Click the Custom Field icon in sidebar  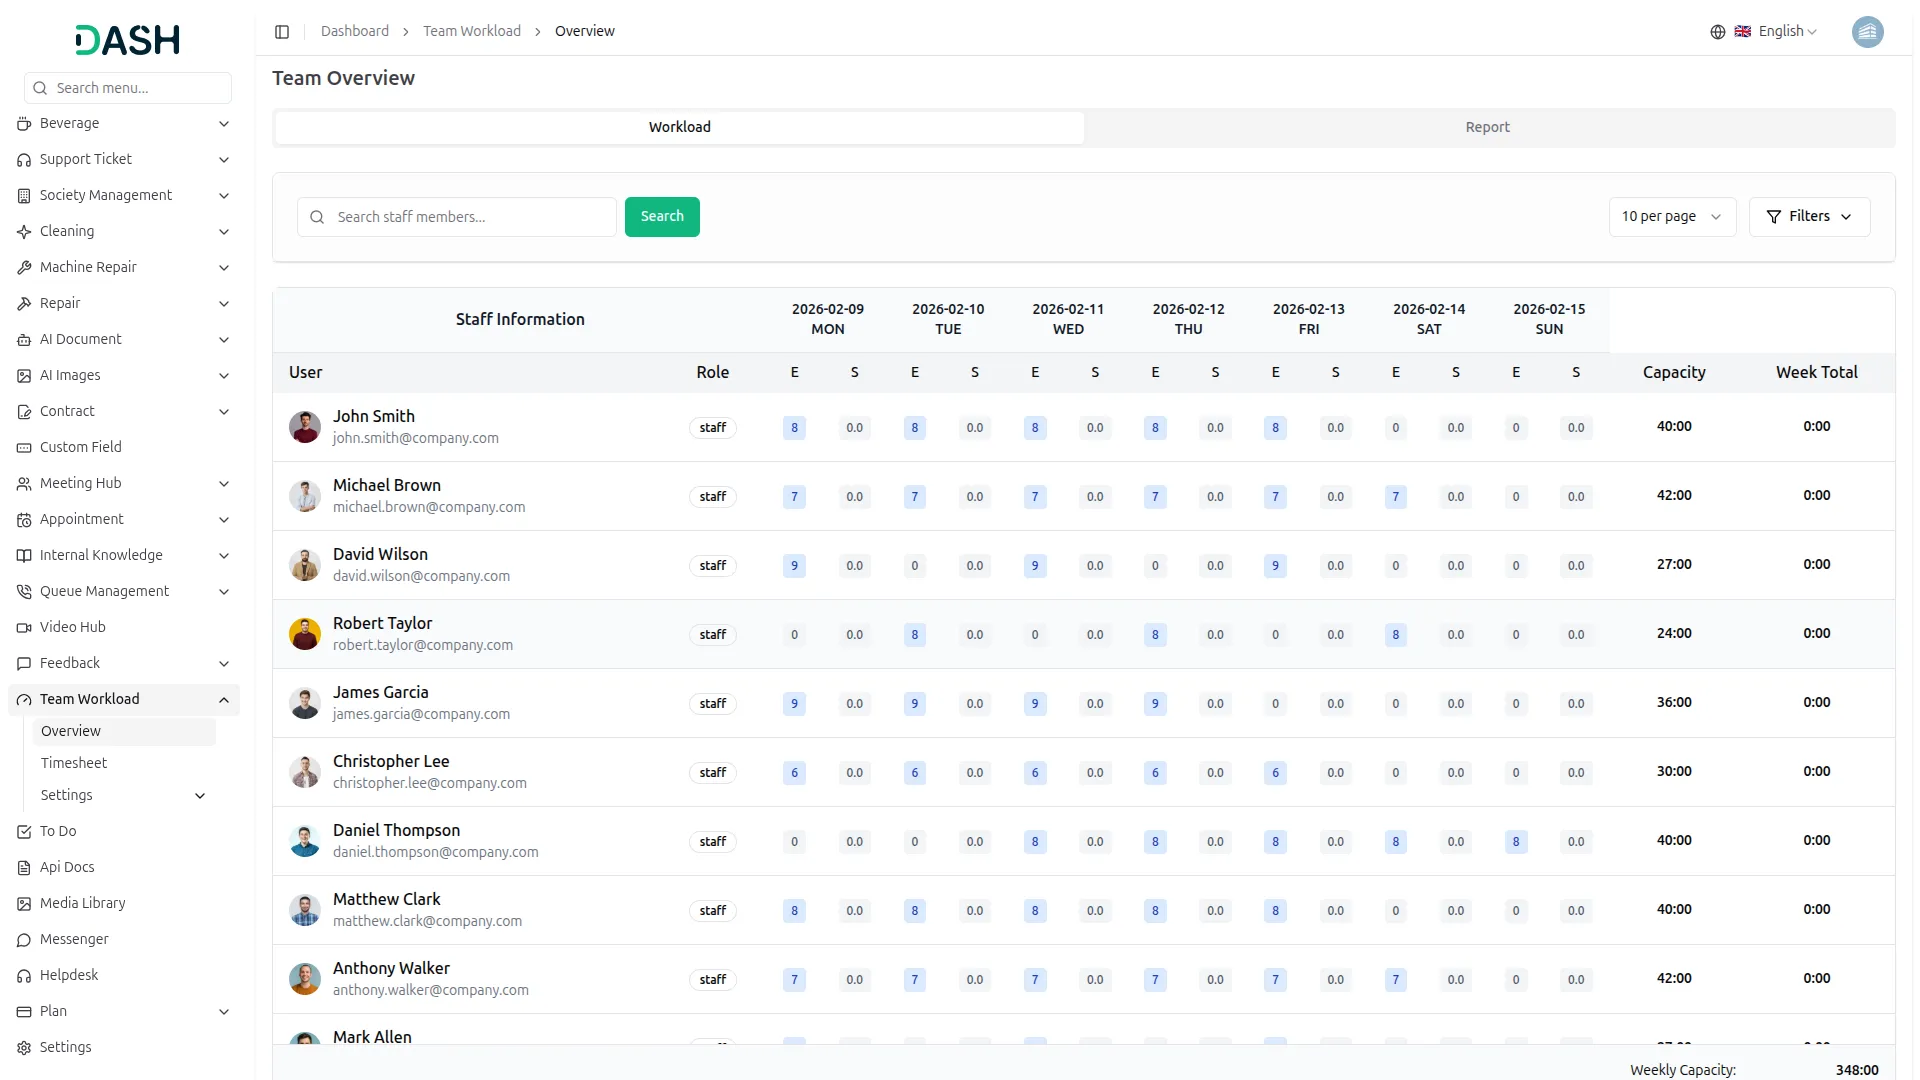[x=24, y=448]
